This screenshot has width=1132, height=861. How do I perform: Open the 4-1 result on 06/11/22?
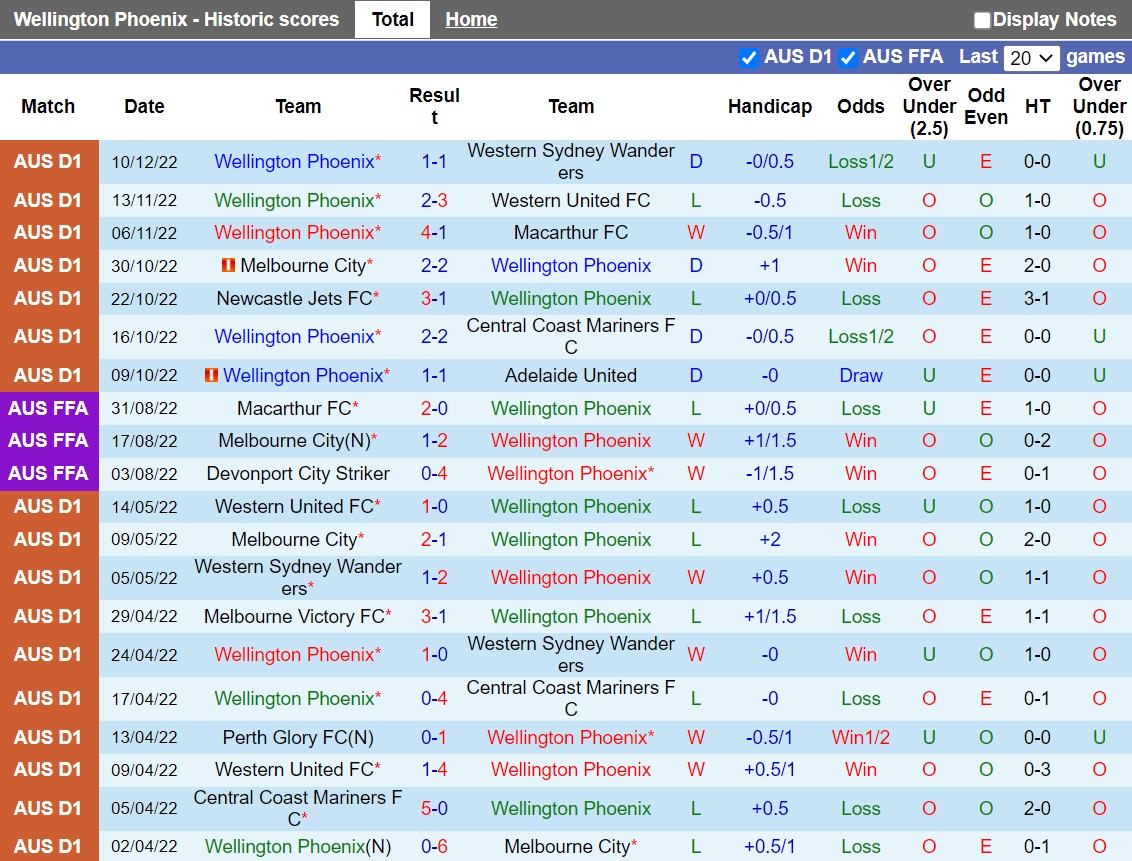(434, 232)
